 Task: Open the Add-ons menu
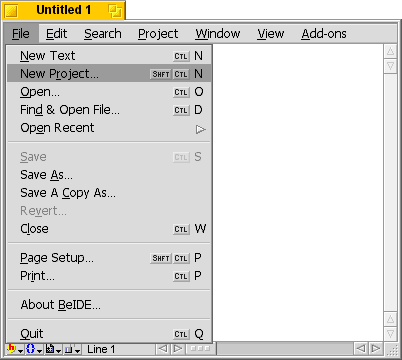pos(324,34)
